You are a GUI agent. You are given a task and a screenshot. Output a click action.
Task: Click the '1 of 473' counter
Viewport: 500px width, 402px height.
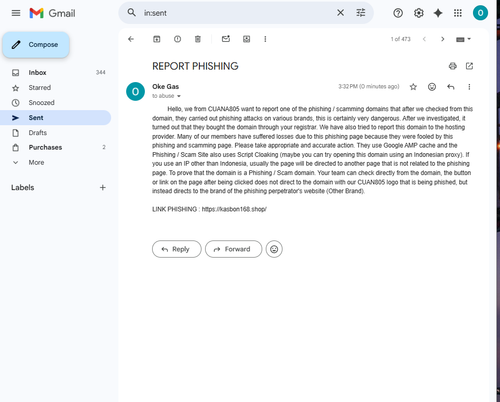401,39
